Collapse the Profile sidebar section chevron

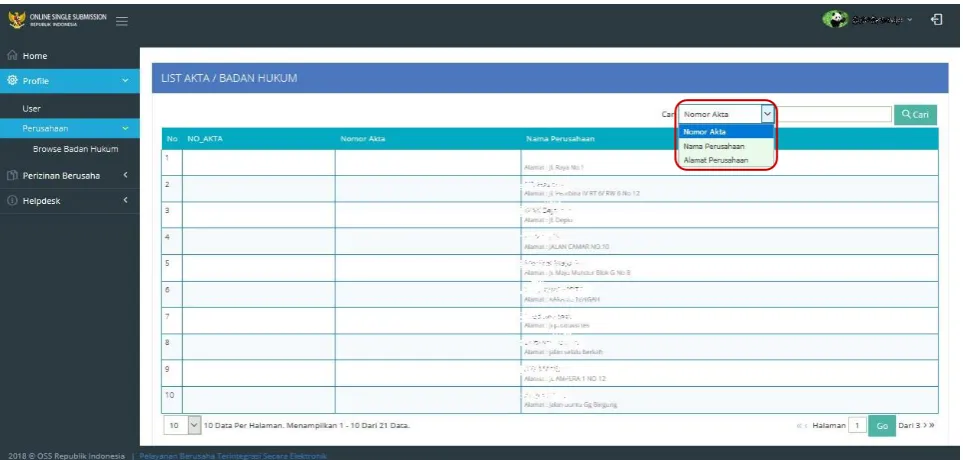(x=125, y=80)
